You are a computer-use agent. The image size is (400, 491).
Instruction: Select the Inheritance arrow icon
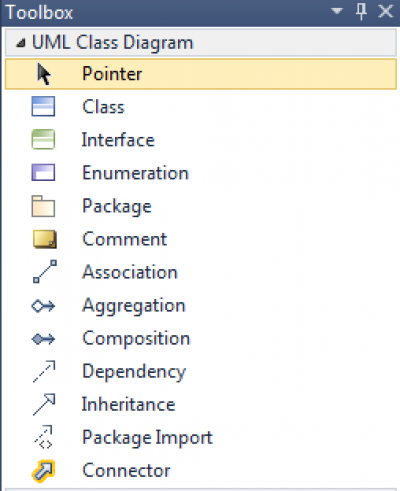pyautogui.click(x=44, y=404)
